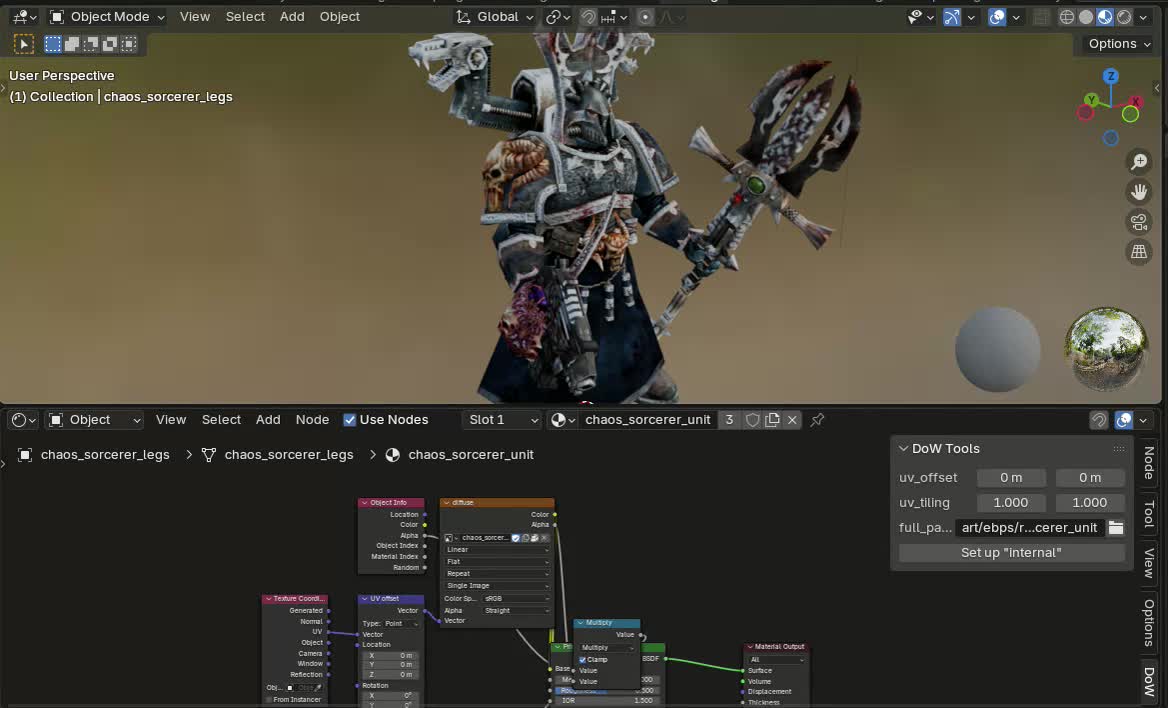The image size is (1168, 708).
Task: Browse materials with the sphere icon
Action: [562, 420]
